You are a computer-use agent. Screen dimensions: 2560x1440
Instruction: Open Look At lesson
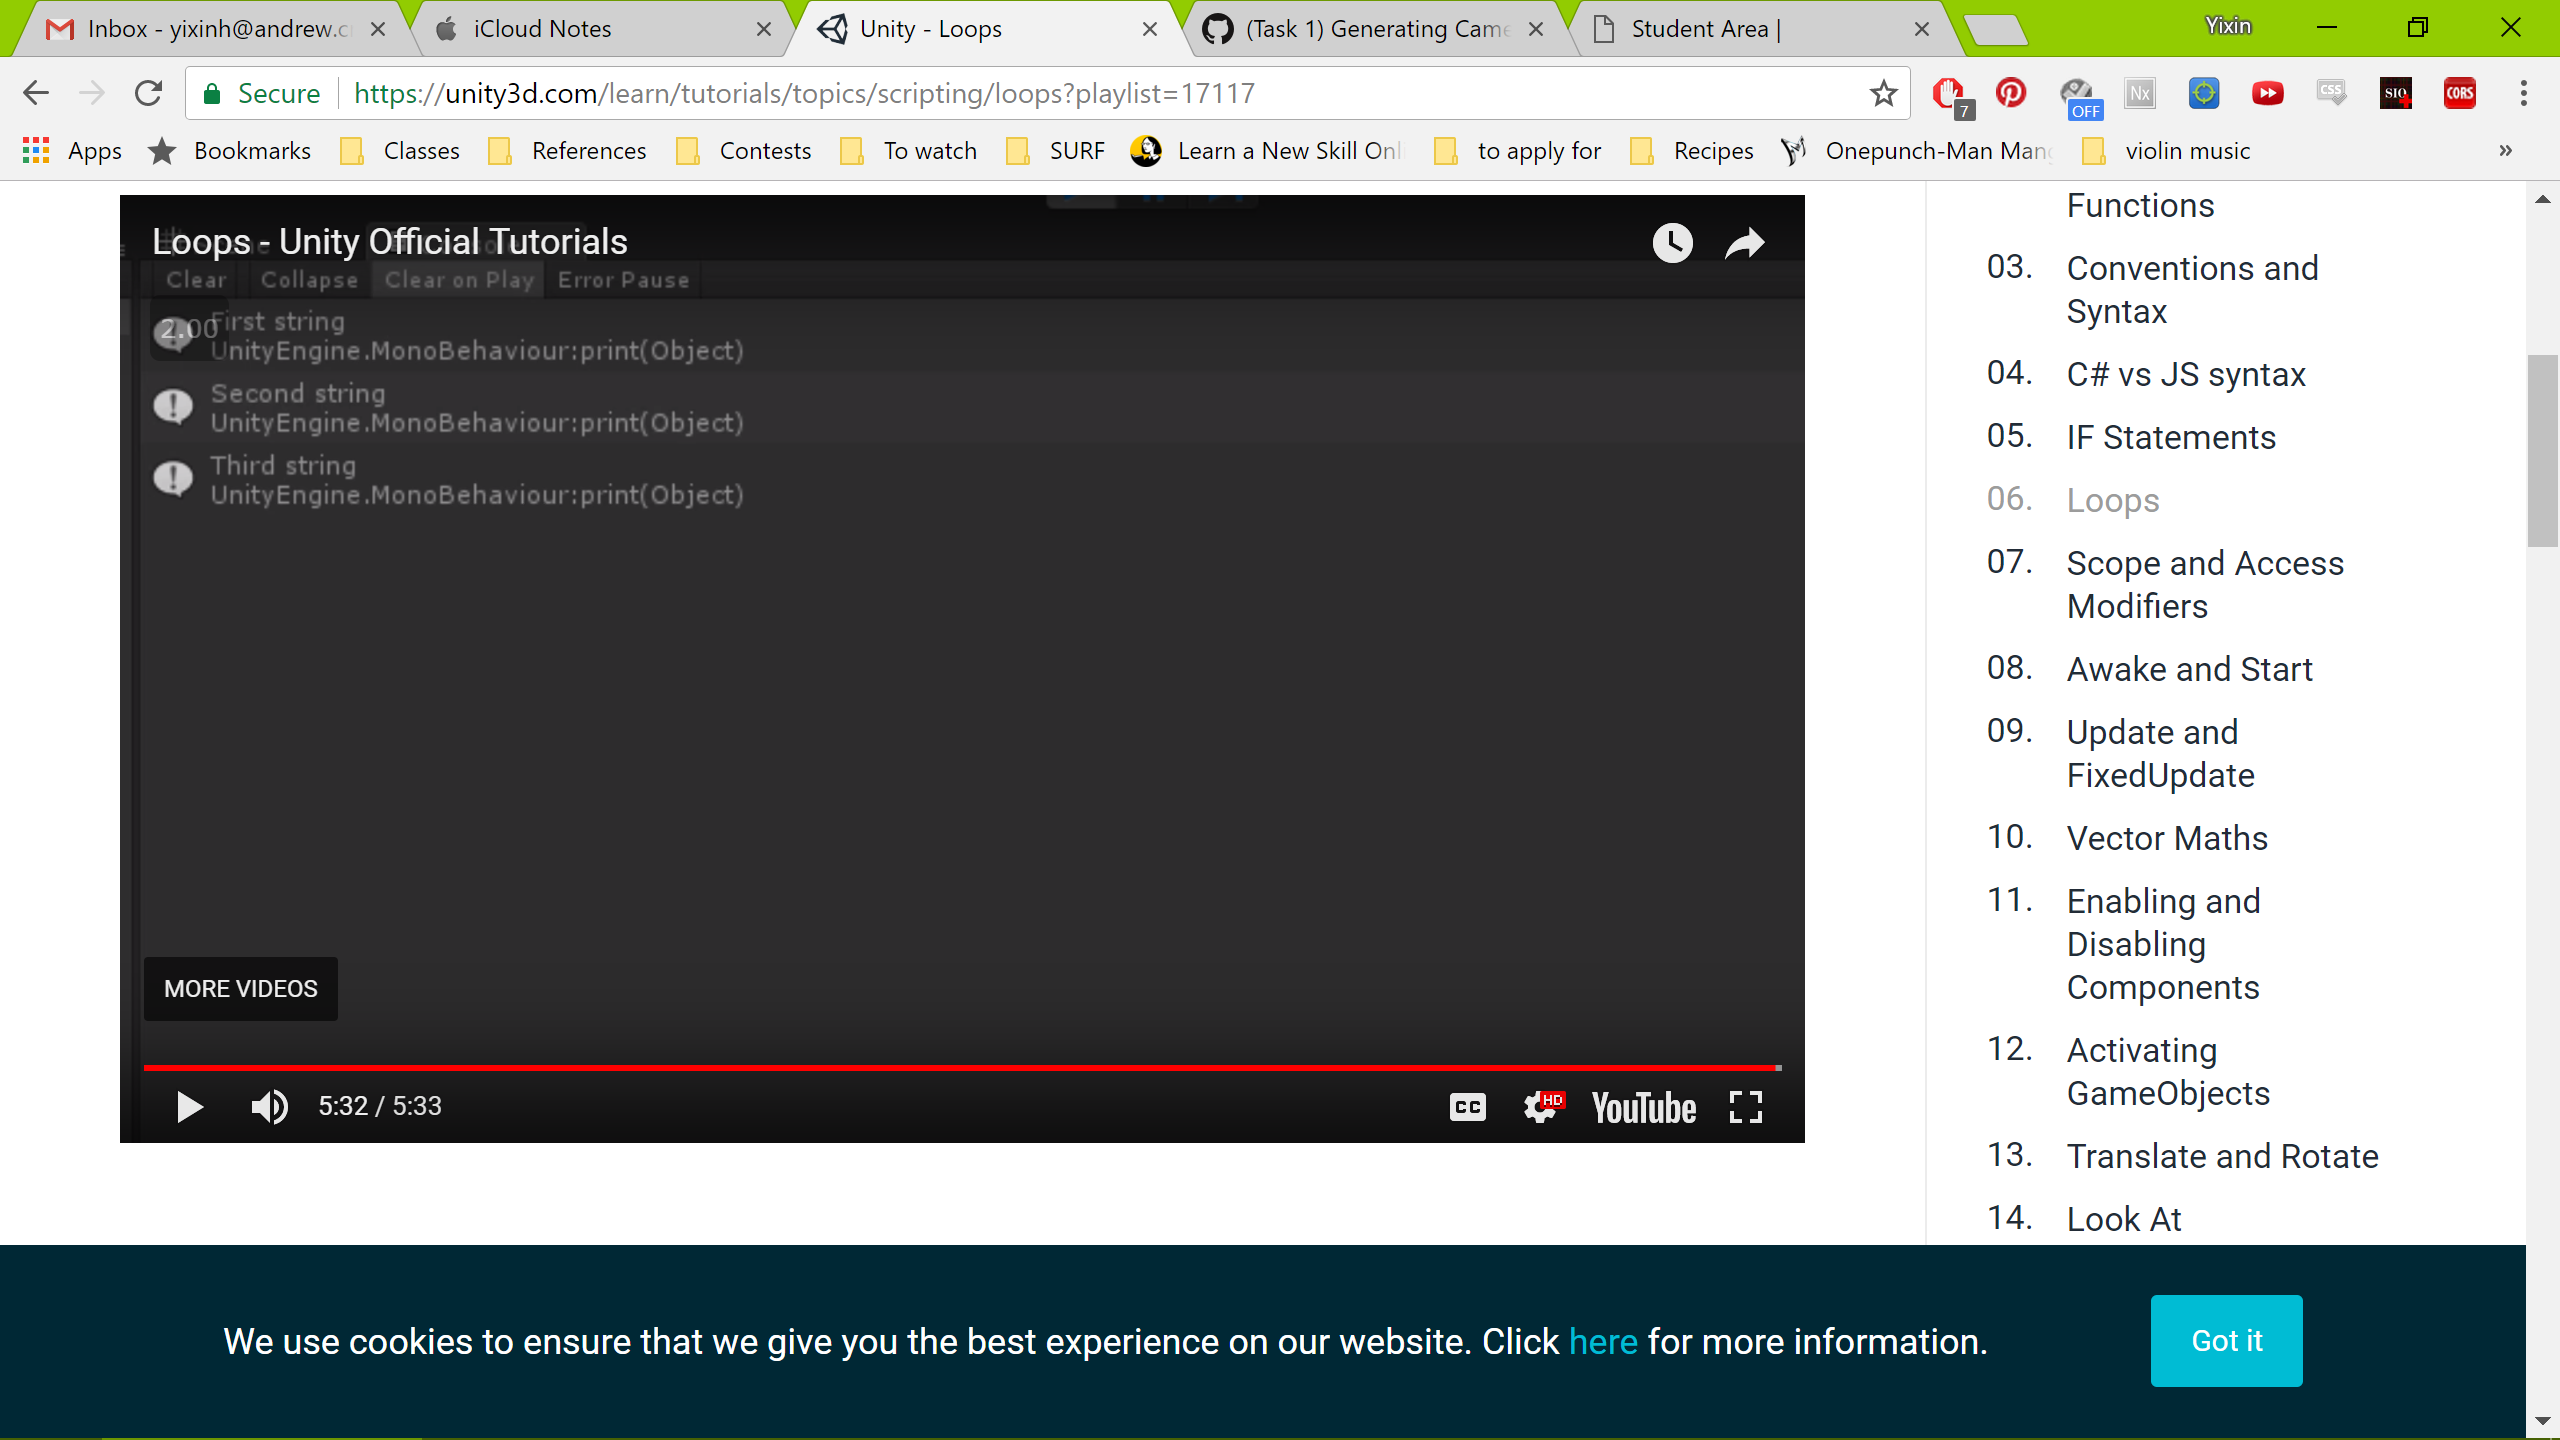2124,1220
